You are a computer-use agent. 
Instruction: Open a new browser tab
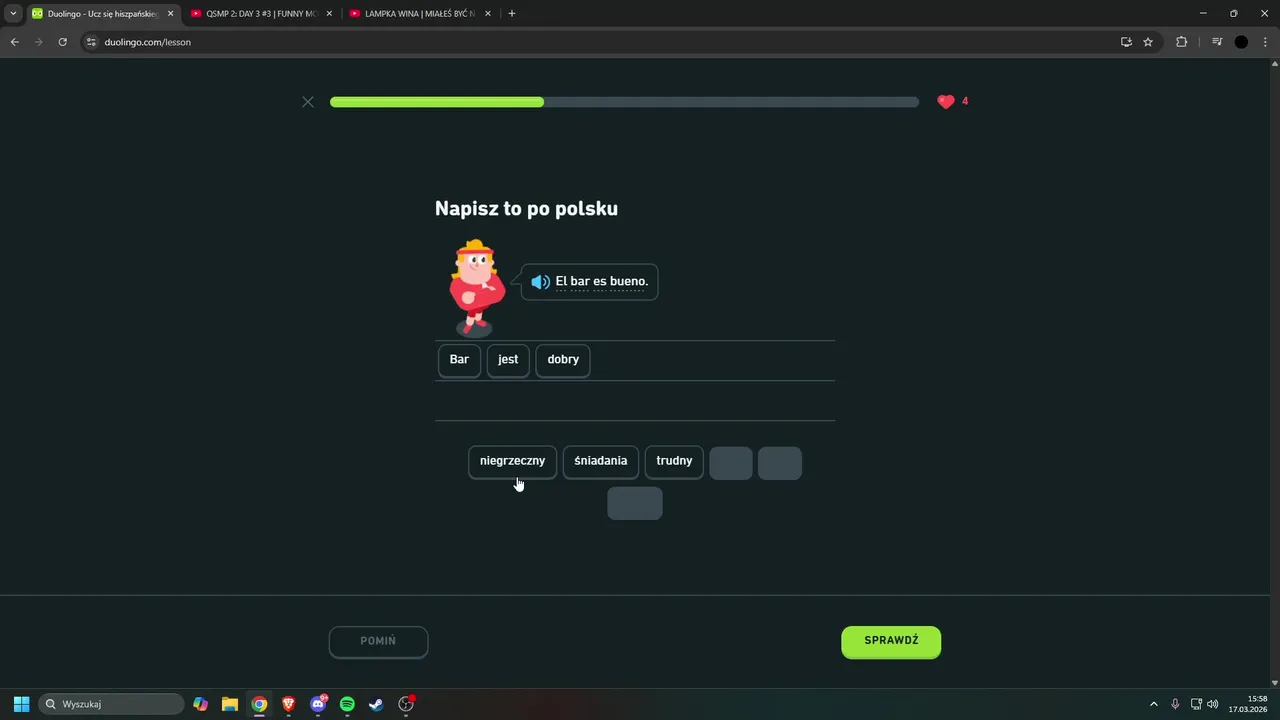click(x=512, y=14)
